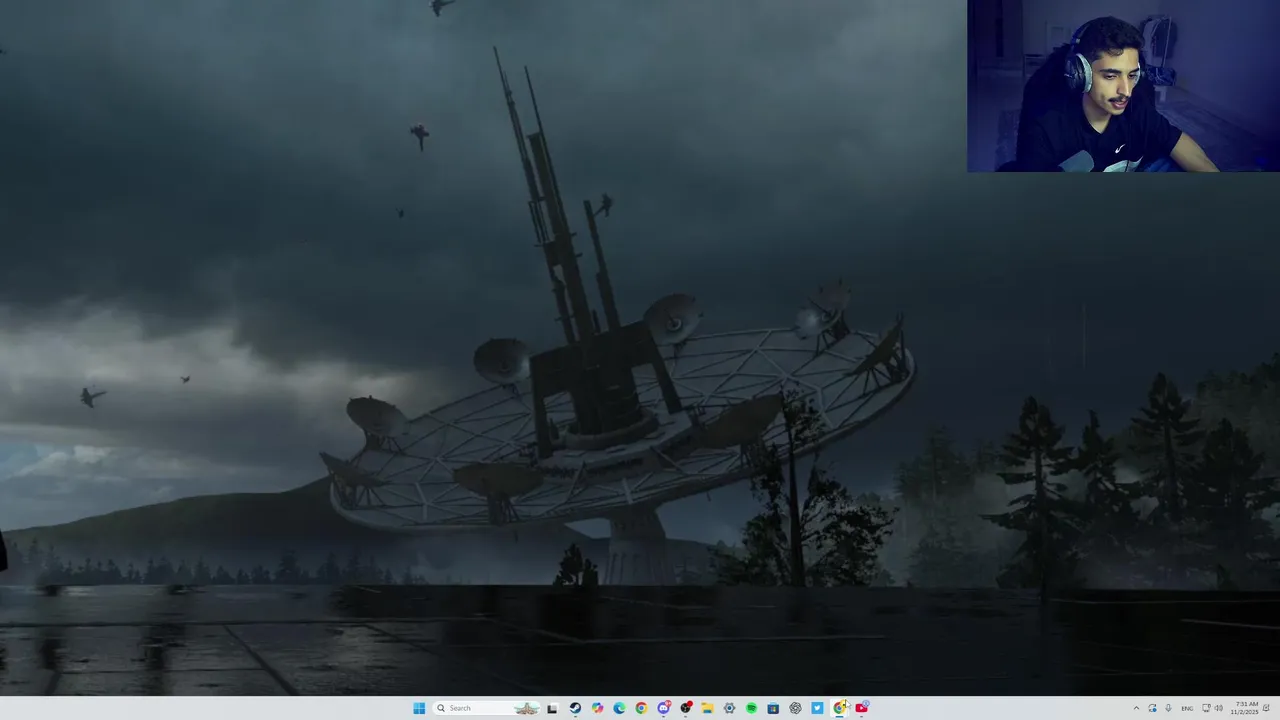Open the notification center icon

point(1267,708)
